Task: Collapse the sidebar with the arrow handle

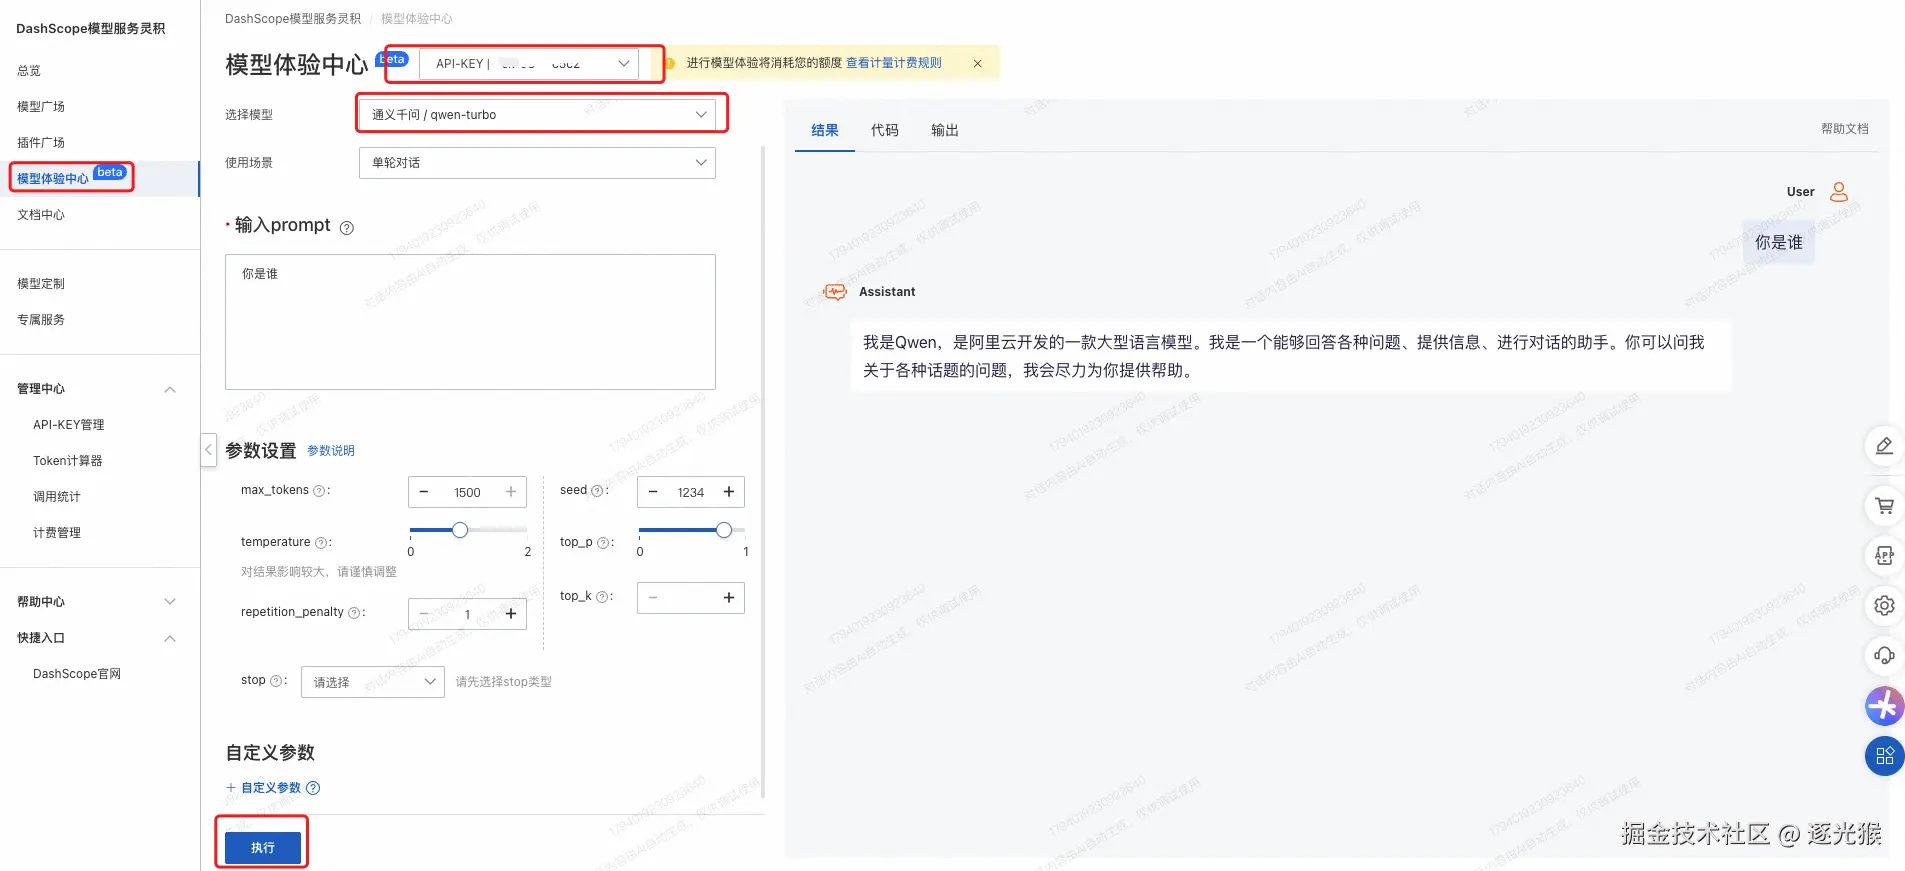Action: [x=209, y=450]
